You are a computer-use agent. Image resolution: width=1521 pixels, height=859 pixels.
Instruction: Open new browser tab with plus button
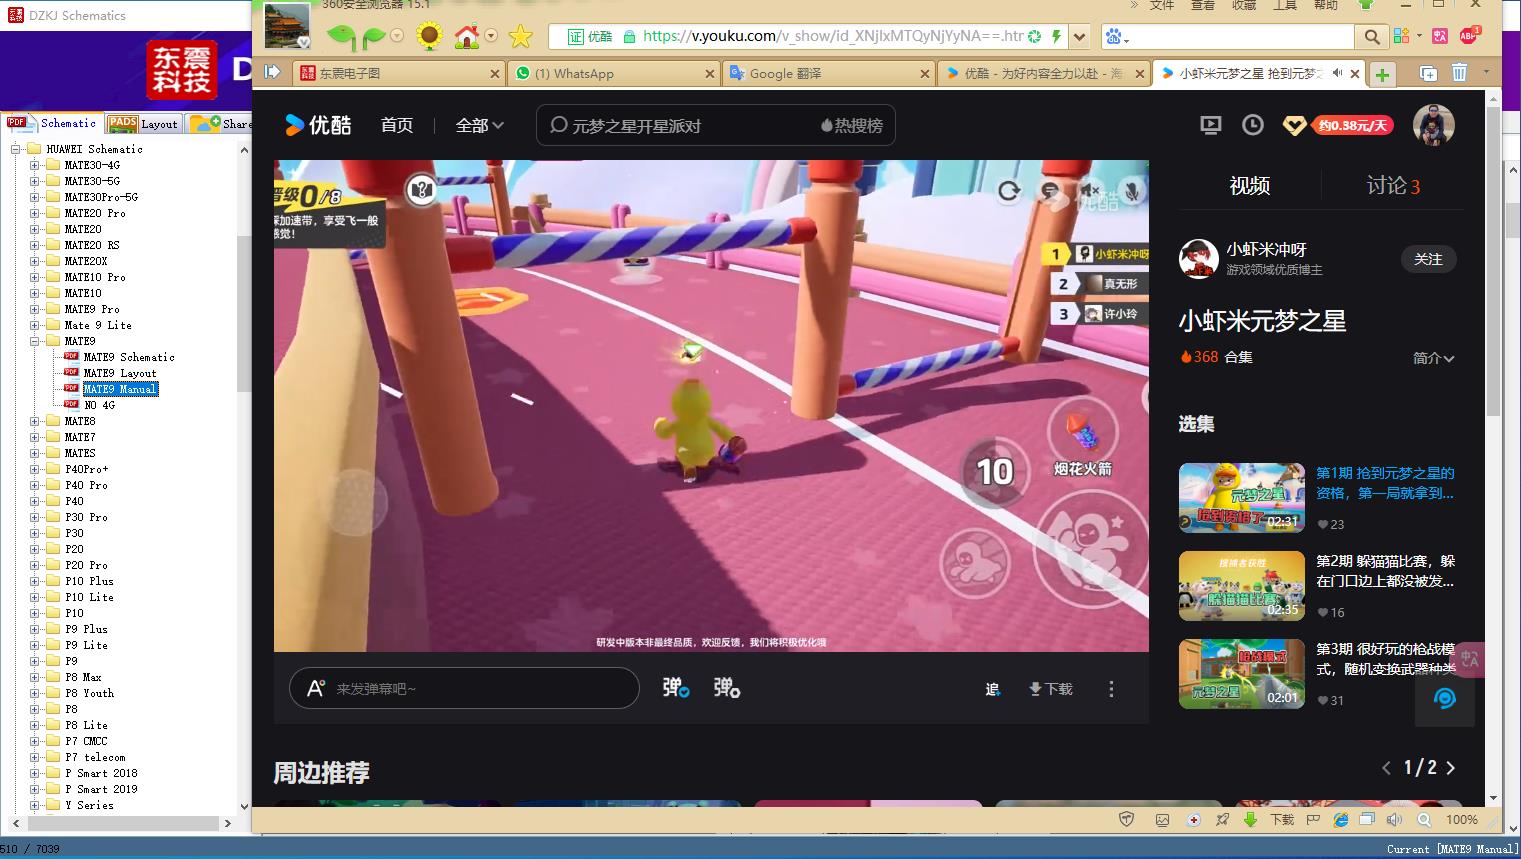[1382, 74]
